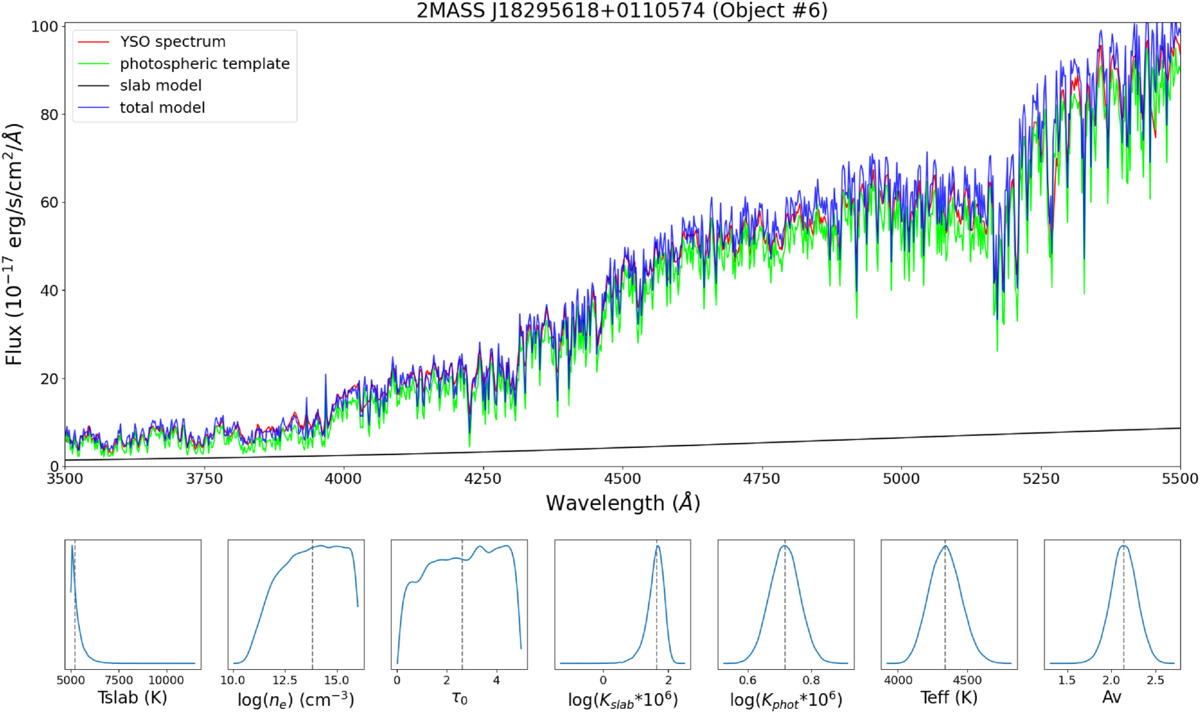Click x-axis tick label 5250
This screenshot has height=713, width=1200.
1041,479
